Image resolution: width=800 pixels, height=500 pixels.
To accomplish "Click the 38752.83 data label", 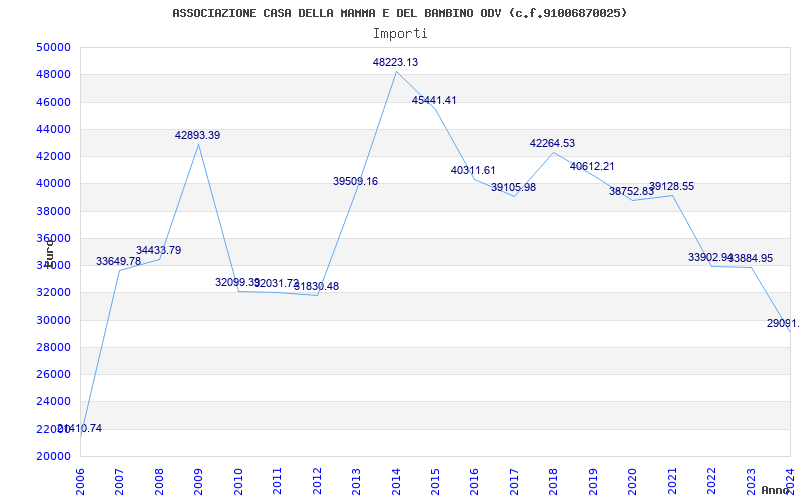I will pyautogui.click(x=632, y=191).
